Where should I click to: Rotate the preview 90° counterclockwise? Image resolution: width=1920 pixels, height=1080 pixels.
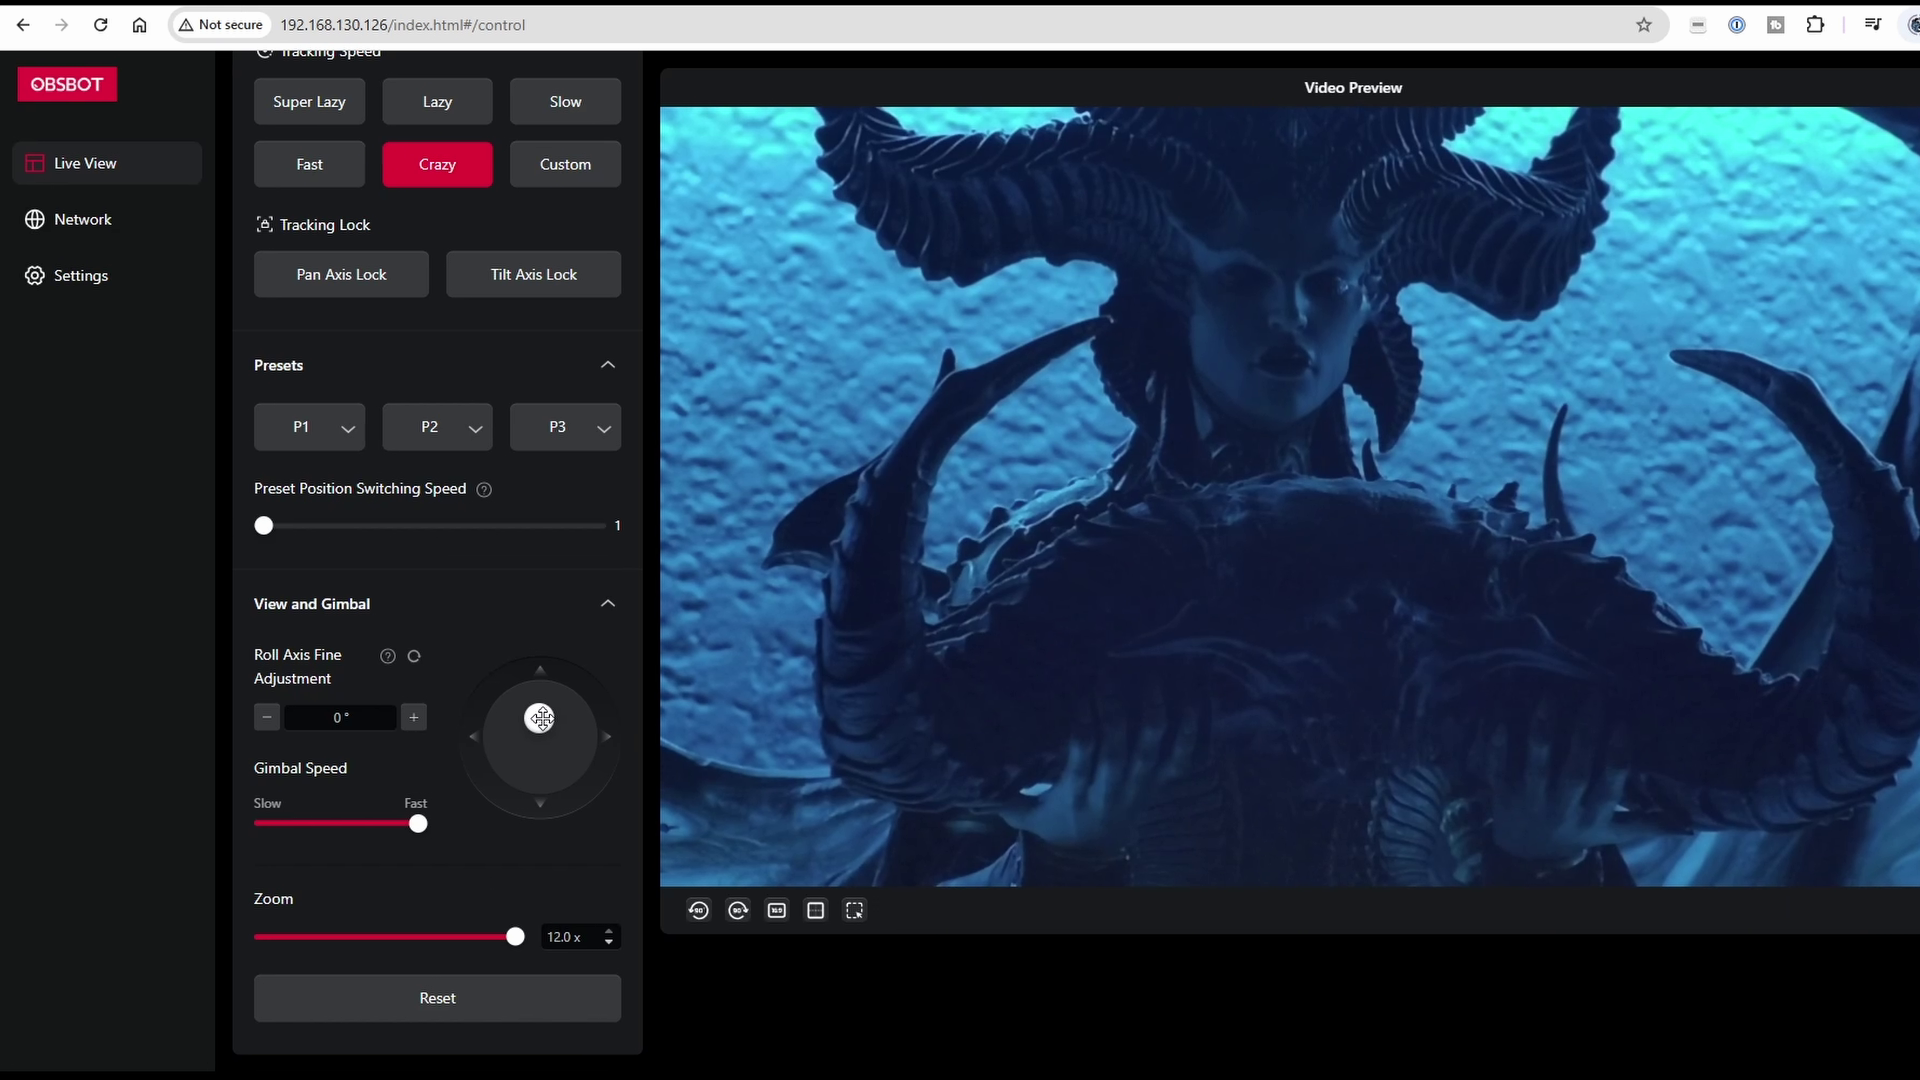click(698, 910)
